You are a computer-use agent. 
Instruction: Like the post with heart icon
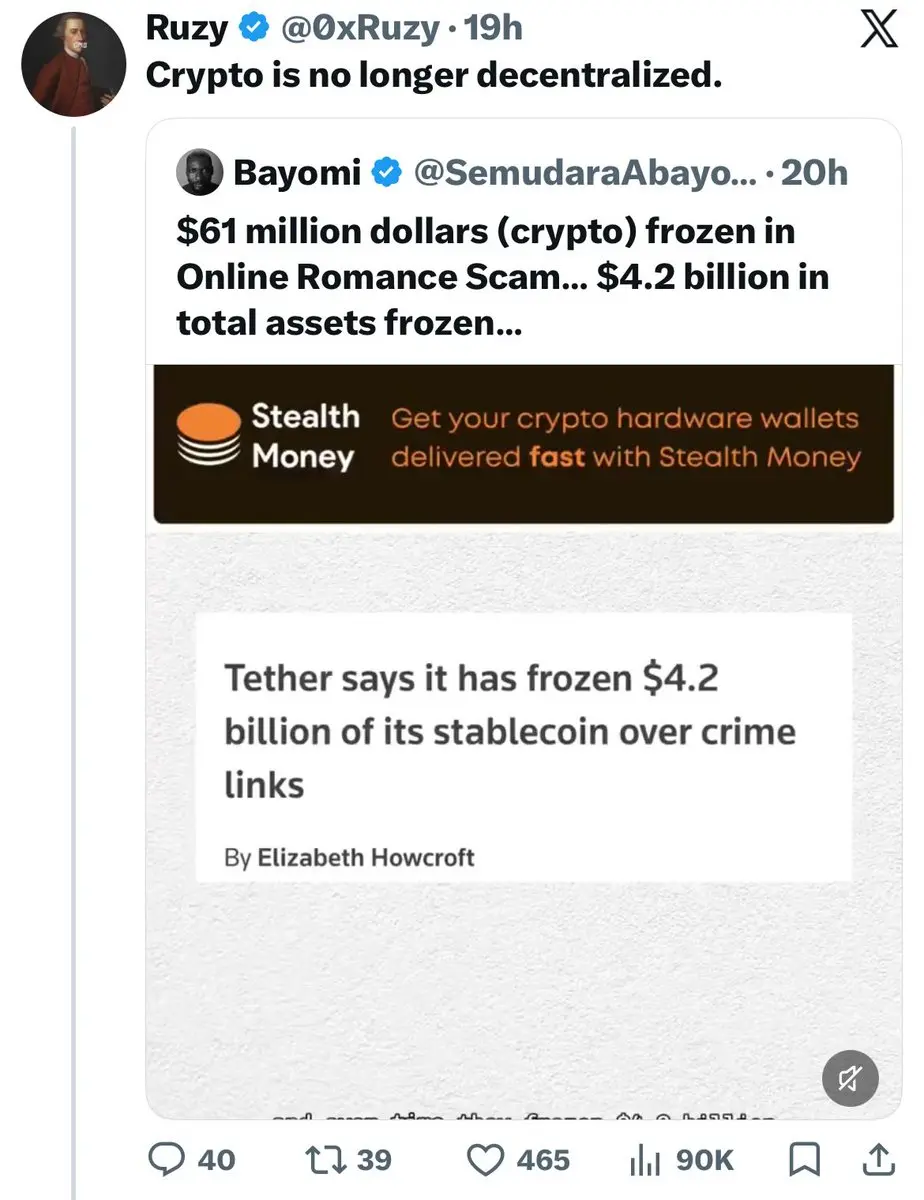(x=486, y=1159)
